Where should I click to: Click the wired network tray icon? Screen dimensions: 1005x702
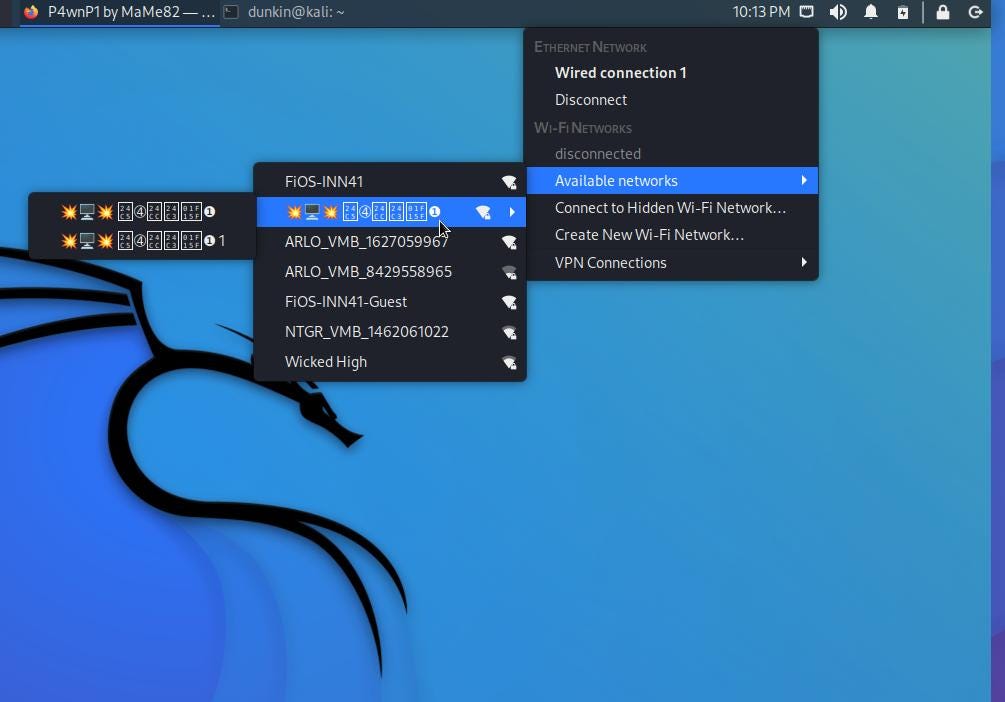(x=806, y=12)
